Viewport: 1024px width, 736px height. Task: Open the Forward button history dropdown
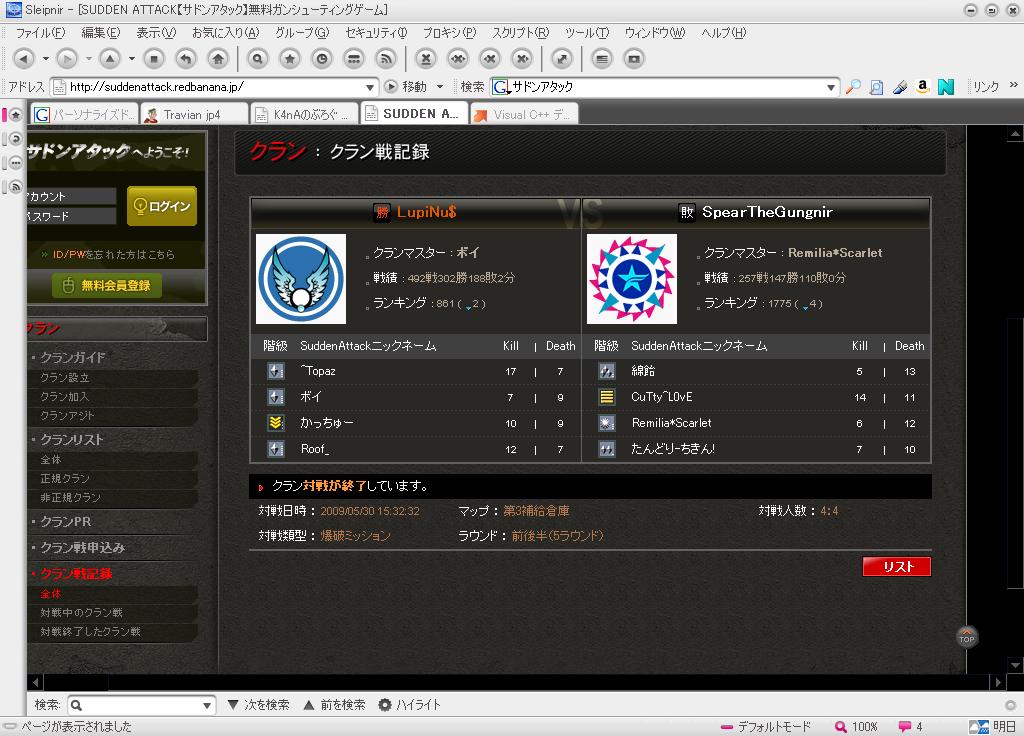pos(88,59)
